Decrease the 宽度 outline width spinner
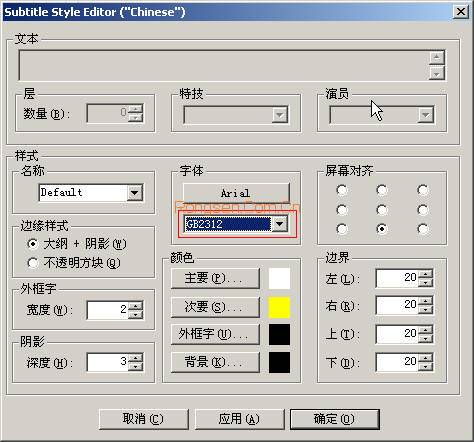The width and height of the screenshot is (474, 442). [x=135, y=314]
